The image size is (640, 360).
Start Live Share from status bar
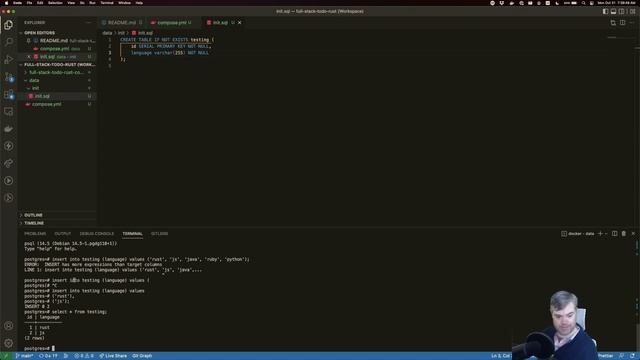click(x=113, y=356)
